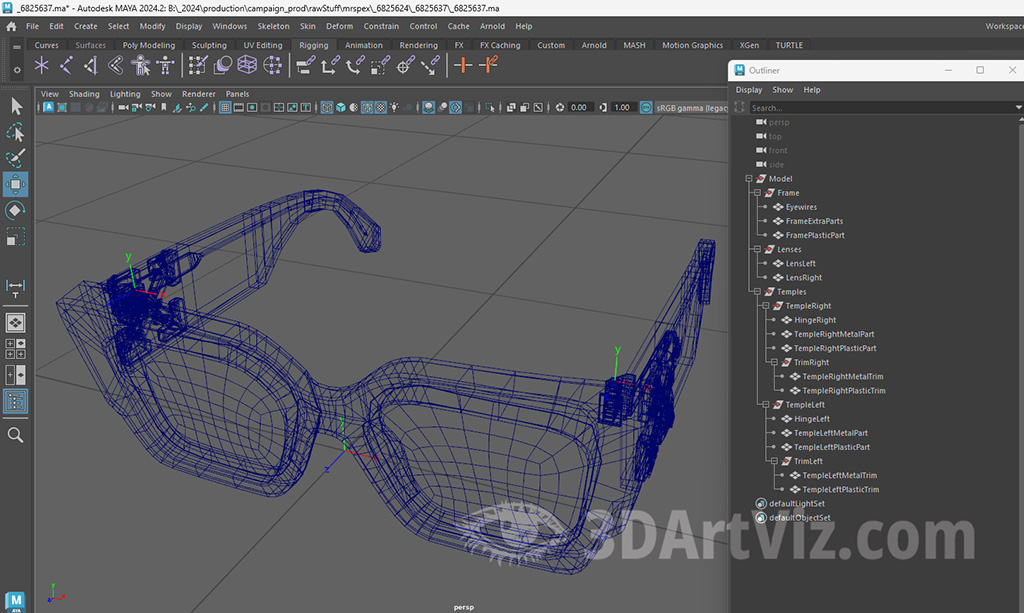The image size is (1024, 613).
Task: Select the arrow Select tool in toolbox
Action: click(x=16, y=106)
